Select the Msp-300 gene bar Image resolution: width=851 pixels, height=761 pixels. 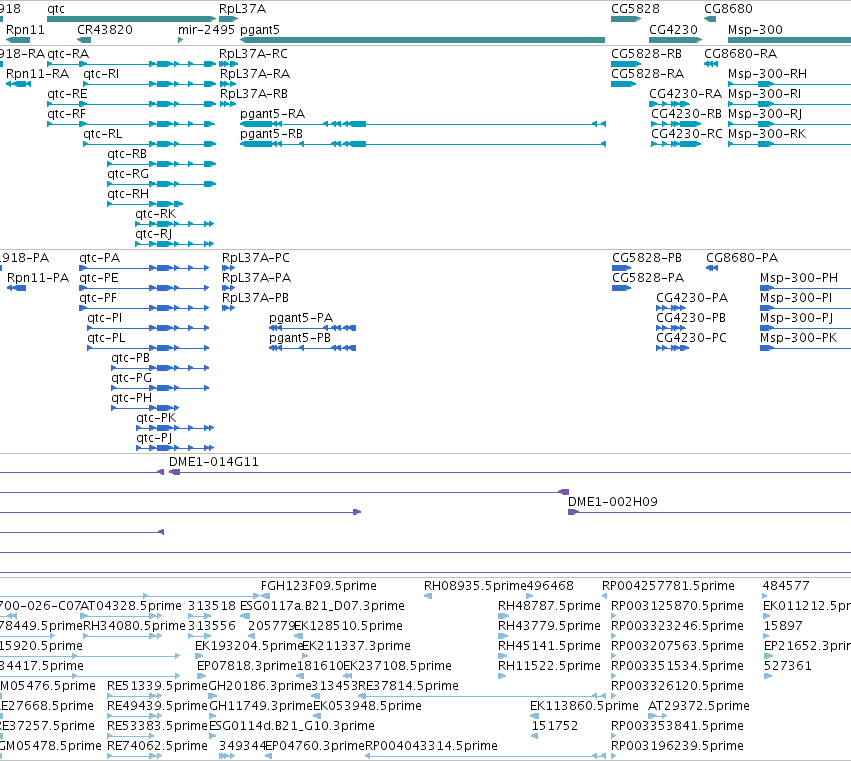pyautogui.click(x=789, y=40)
